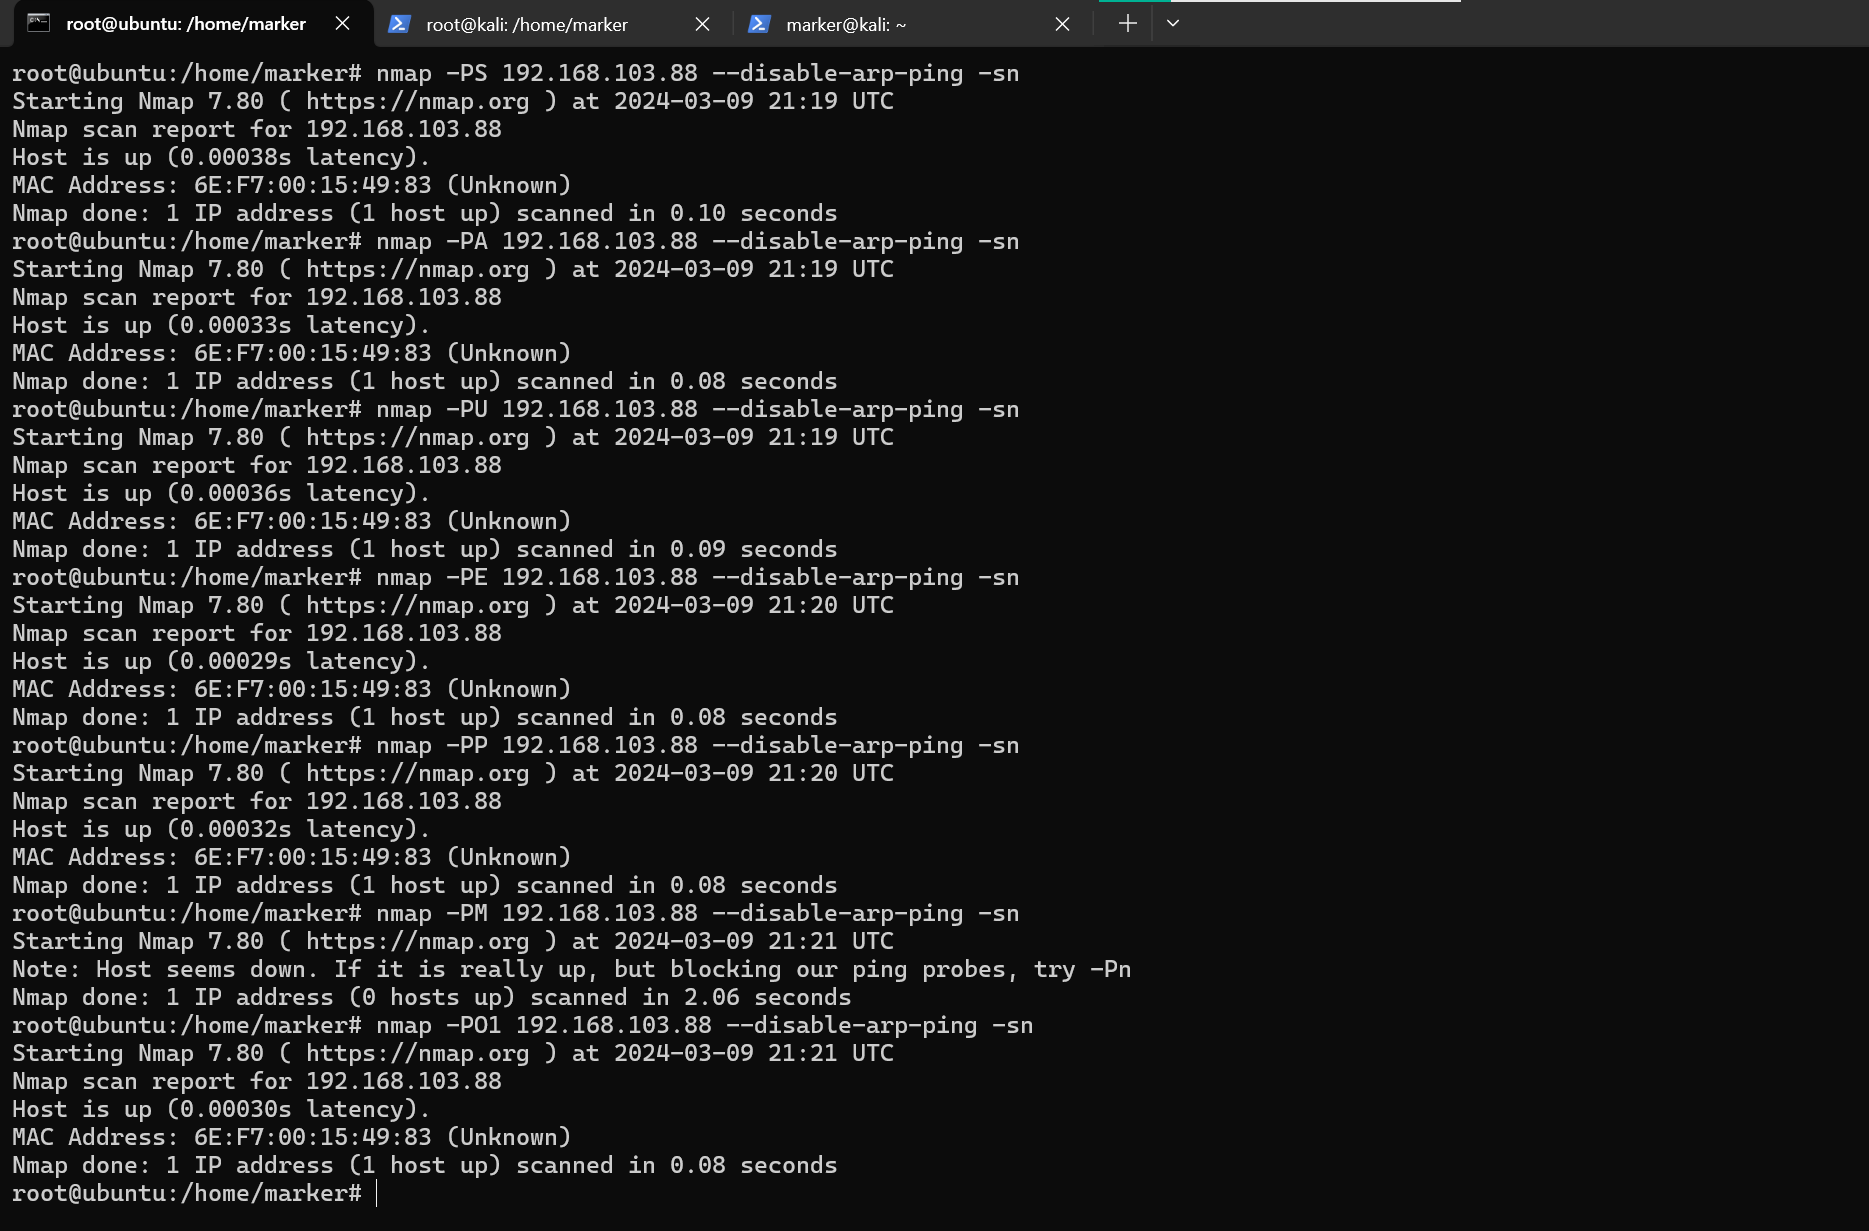Image resolution: width=1869 pixels, height=1231 pixels.
Task: Close the root@ubuntu: /home/marker tab
Action: tap(342, 23)
